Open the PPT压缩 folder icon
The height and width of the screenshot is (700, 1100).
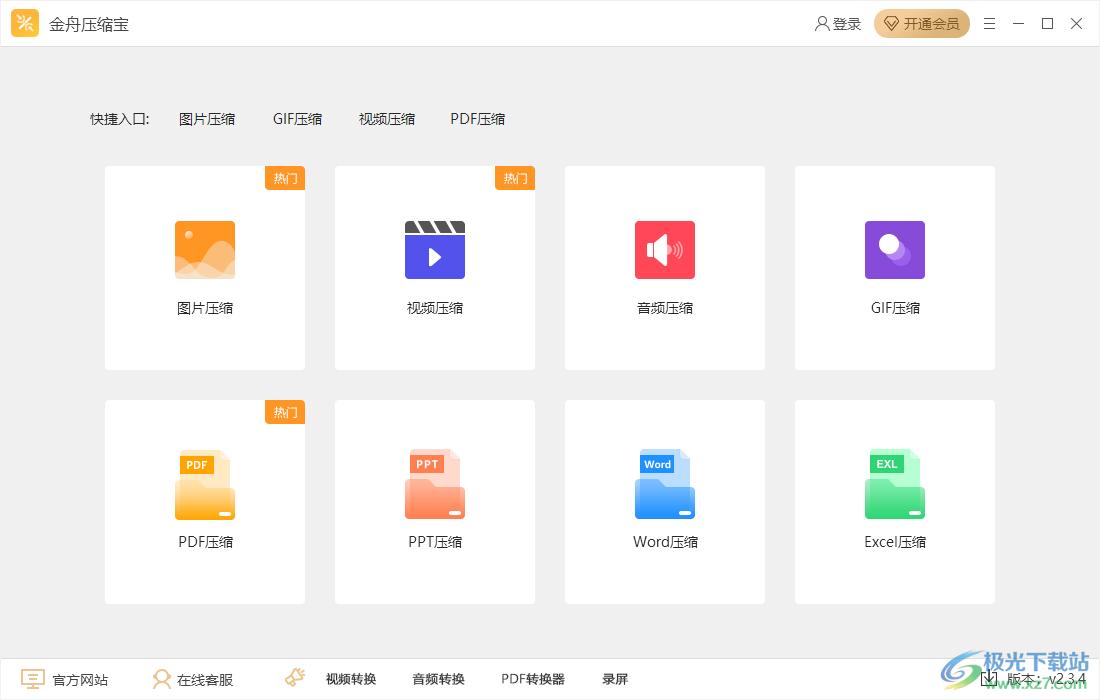click(x=435, y=485)
